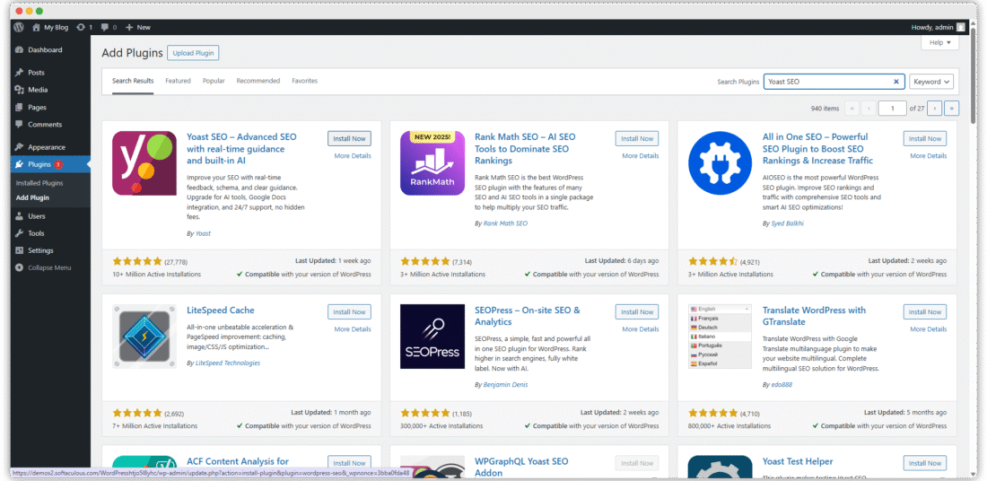Switch to Featured plugins tab

click(178, 81)
